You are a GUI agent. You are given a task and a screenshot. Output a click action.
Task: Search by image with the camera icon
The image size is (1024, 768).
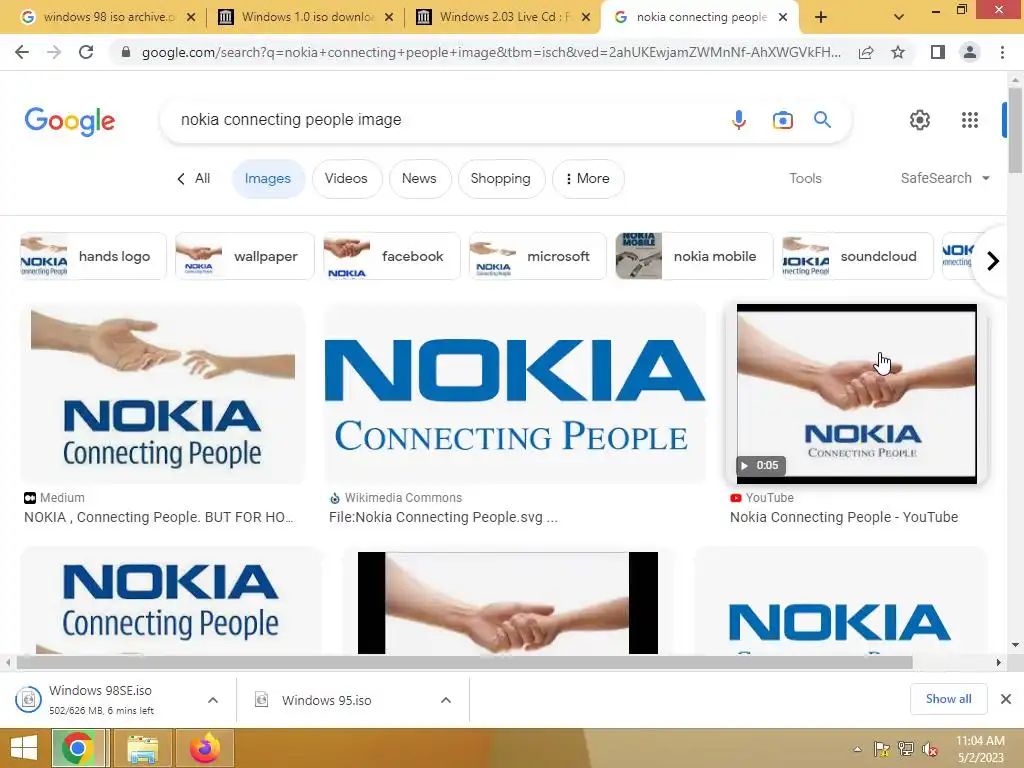[782, 120]
